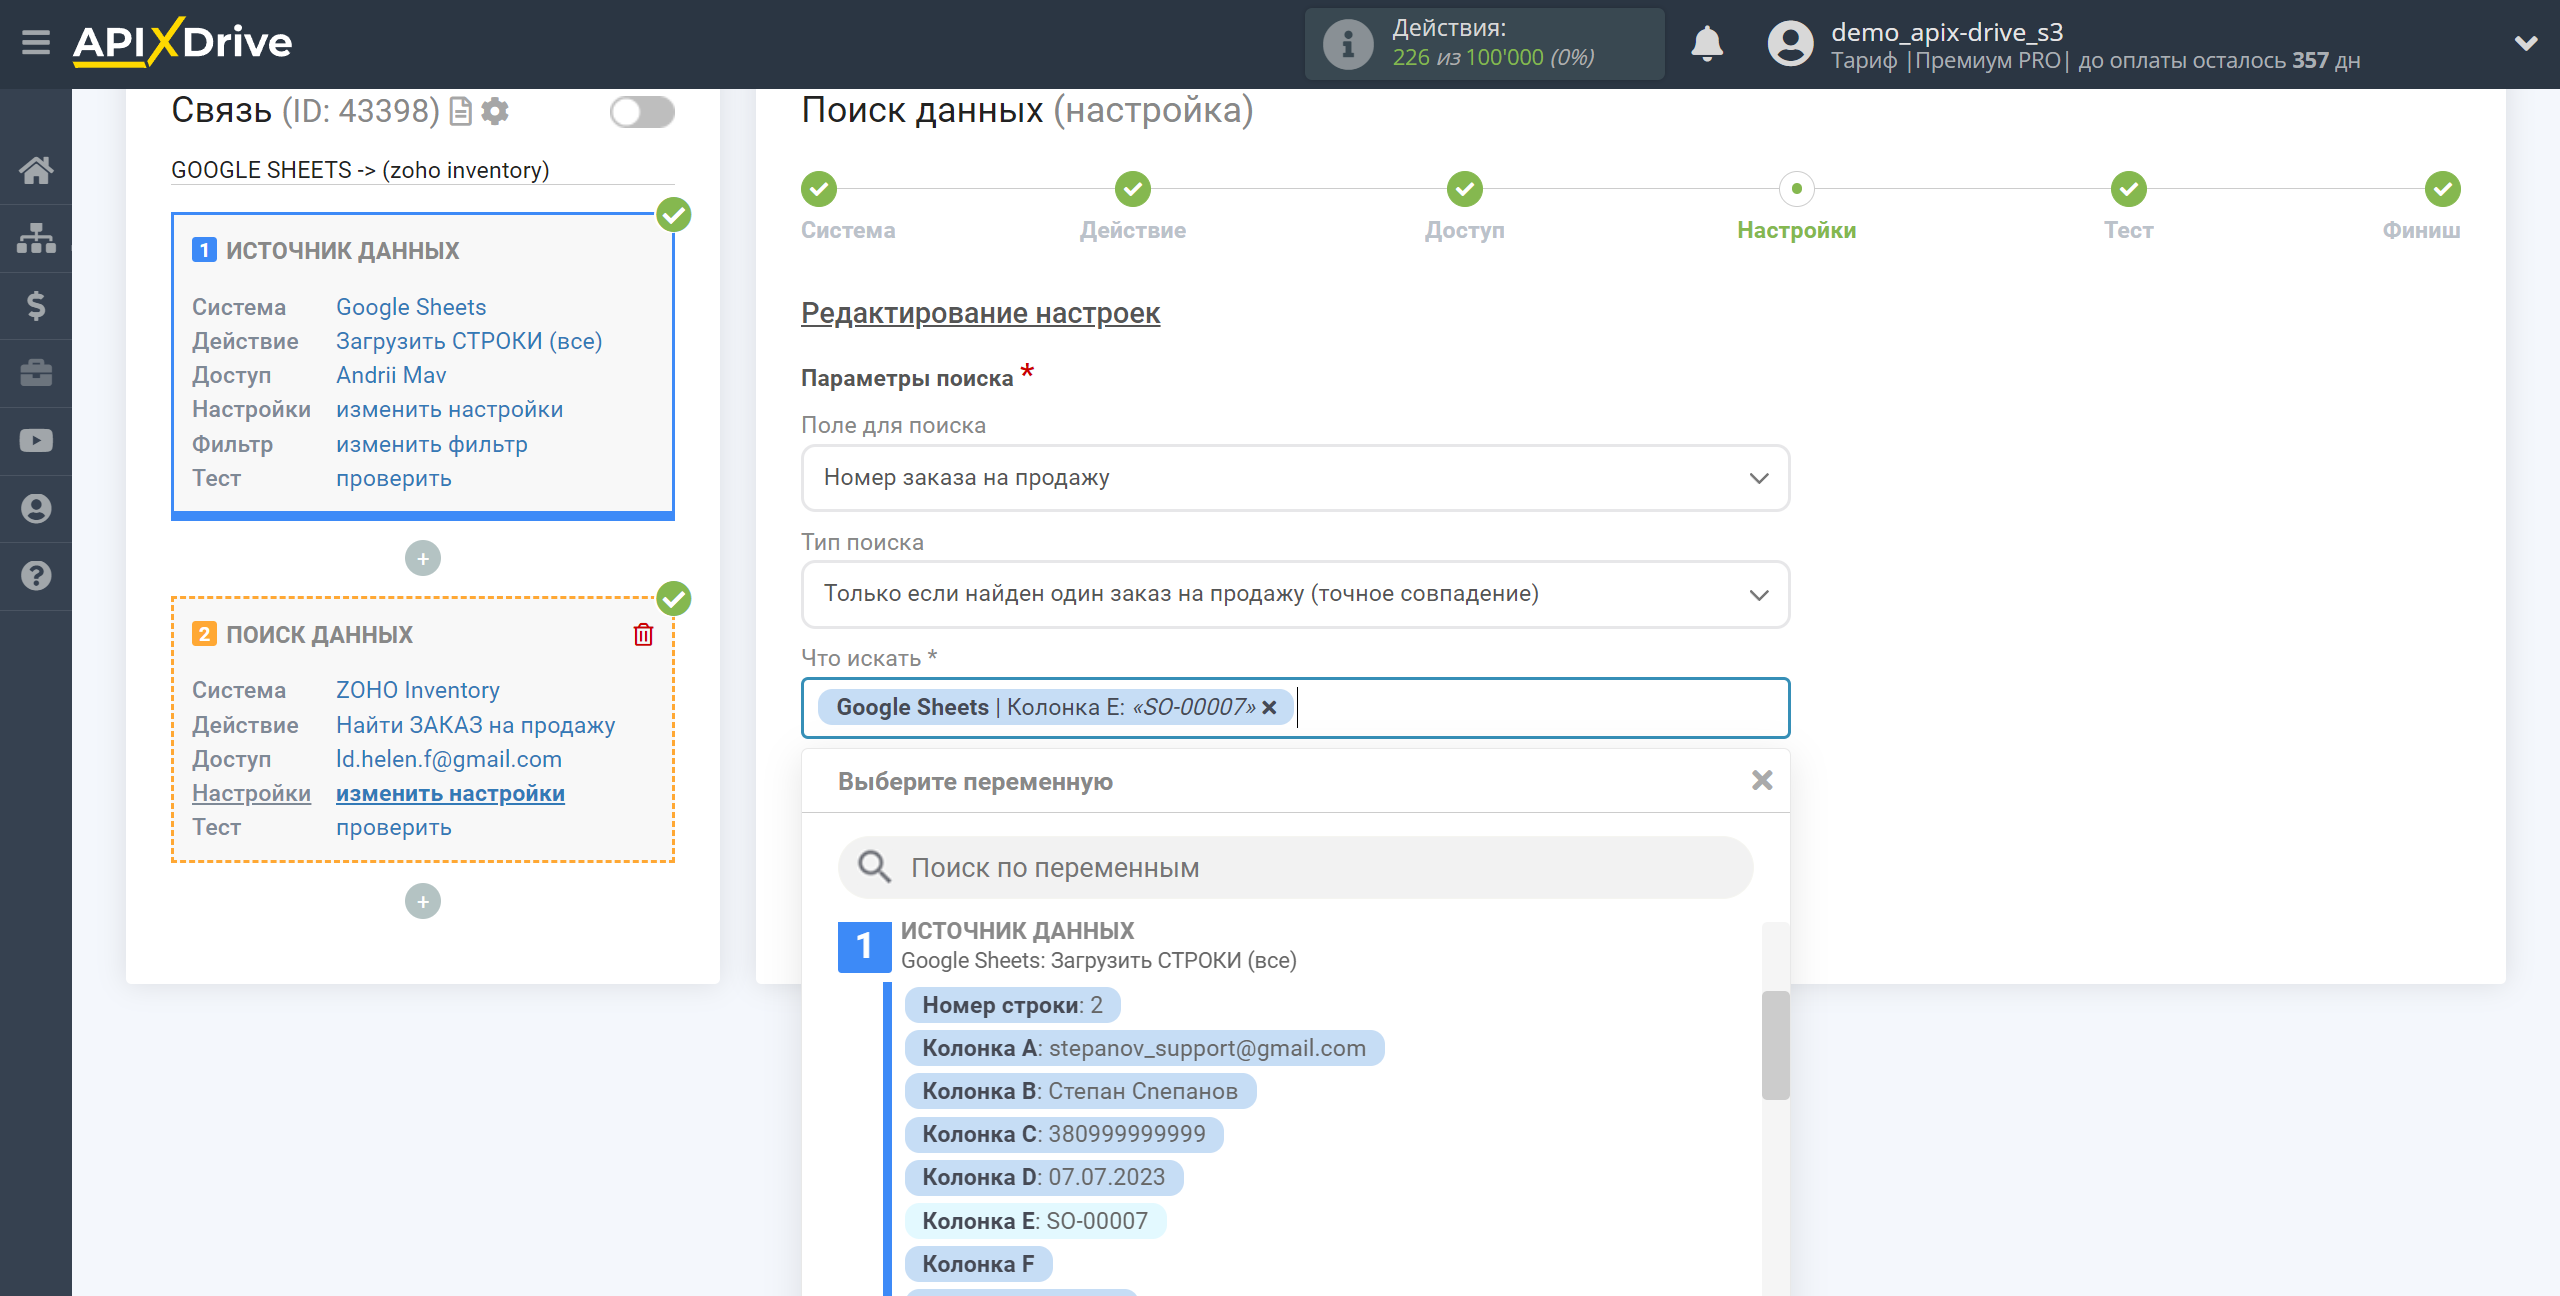Click Загрузить СТРОКИ (все) action link
Image resolution: width=2560 pixels, height=1296 pixels.
[x=469, y=341]
